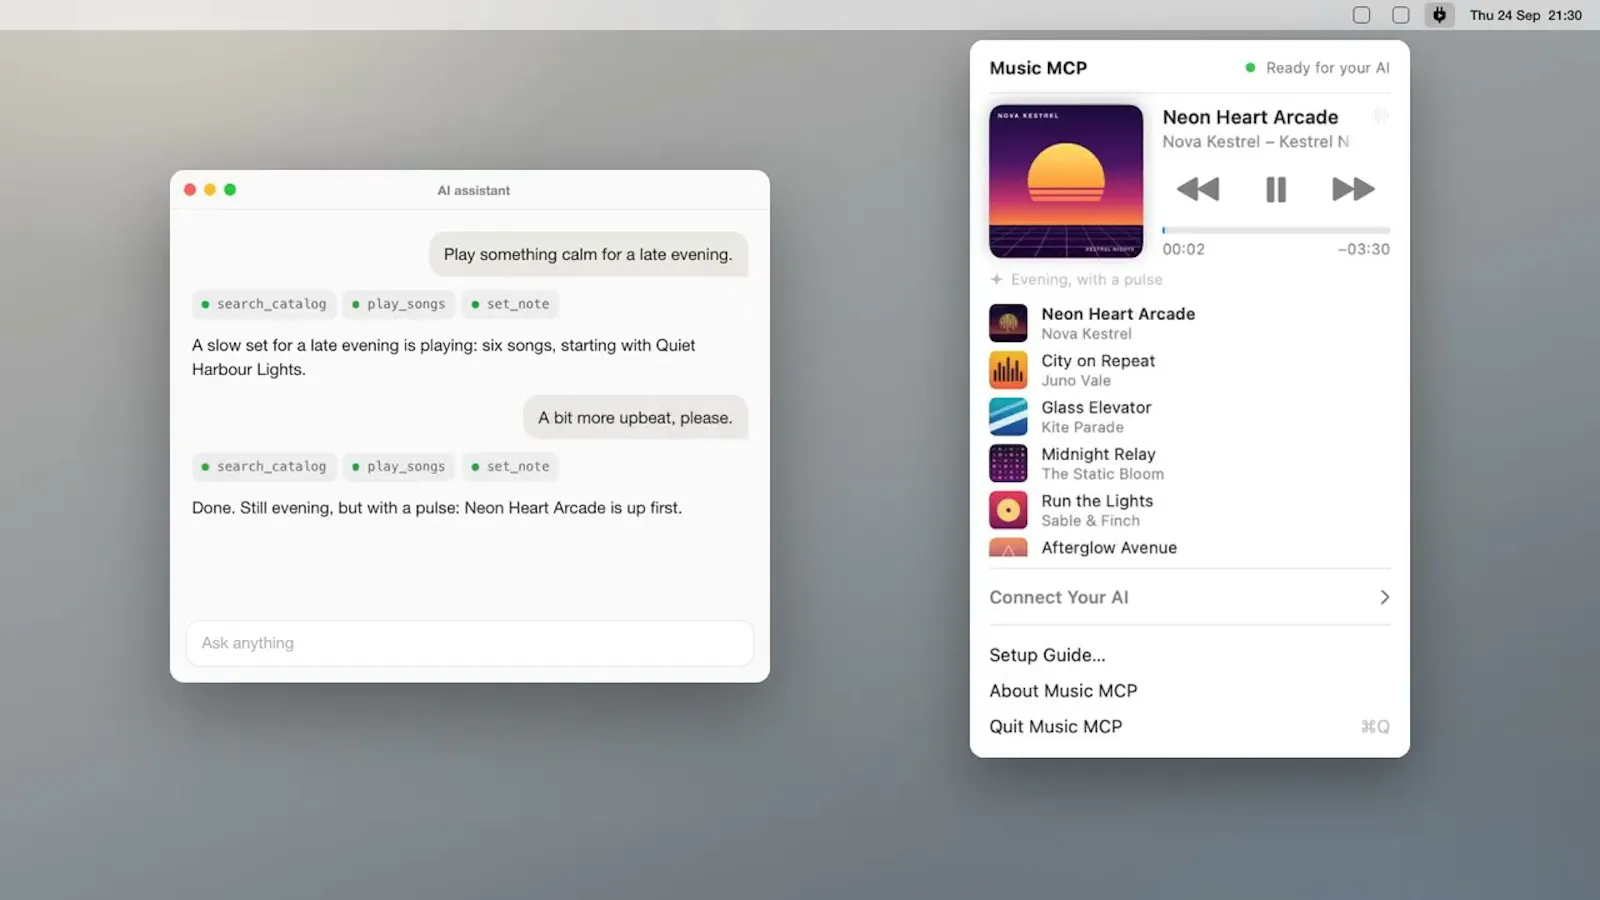Click the playback progress bar

point(1276,230)
